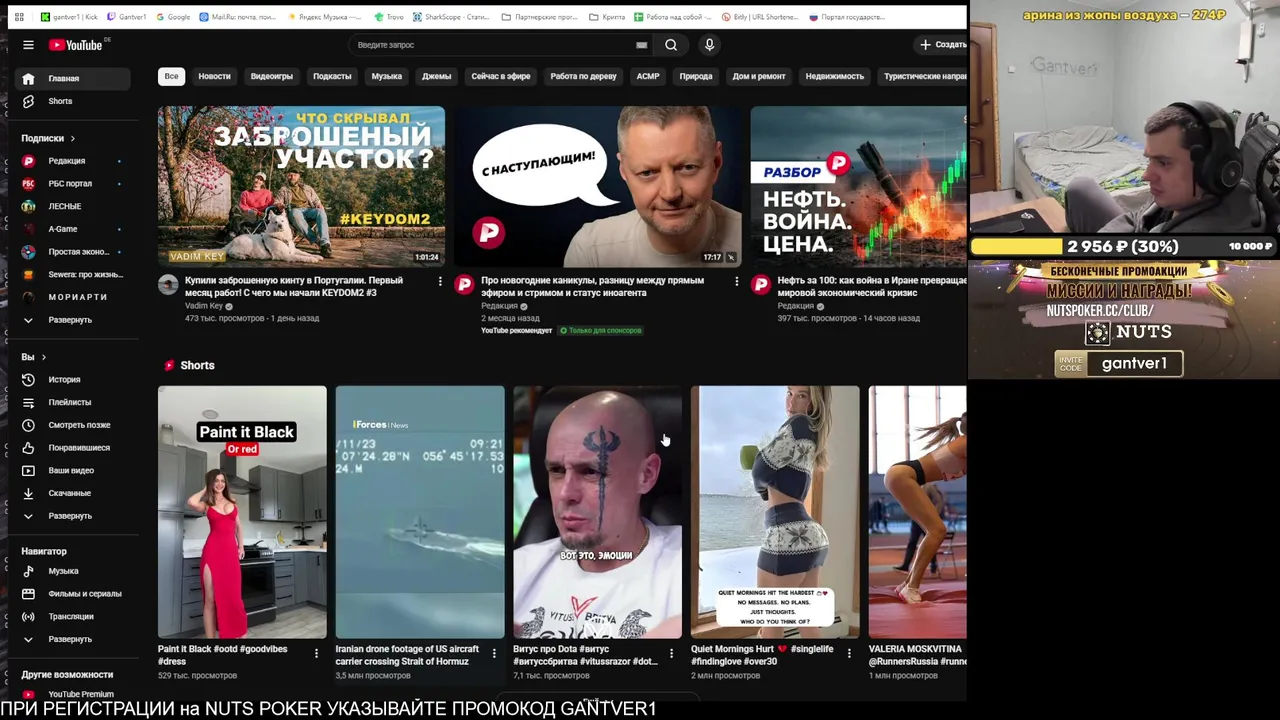Open the Заброшеный участок video thumbnail
Image resolution: width=1280 pixels, height=720 pixels.
coord(301,186)
